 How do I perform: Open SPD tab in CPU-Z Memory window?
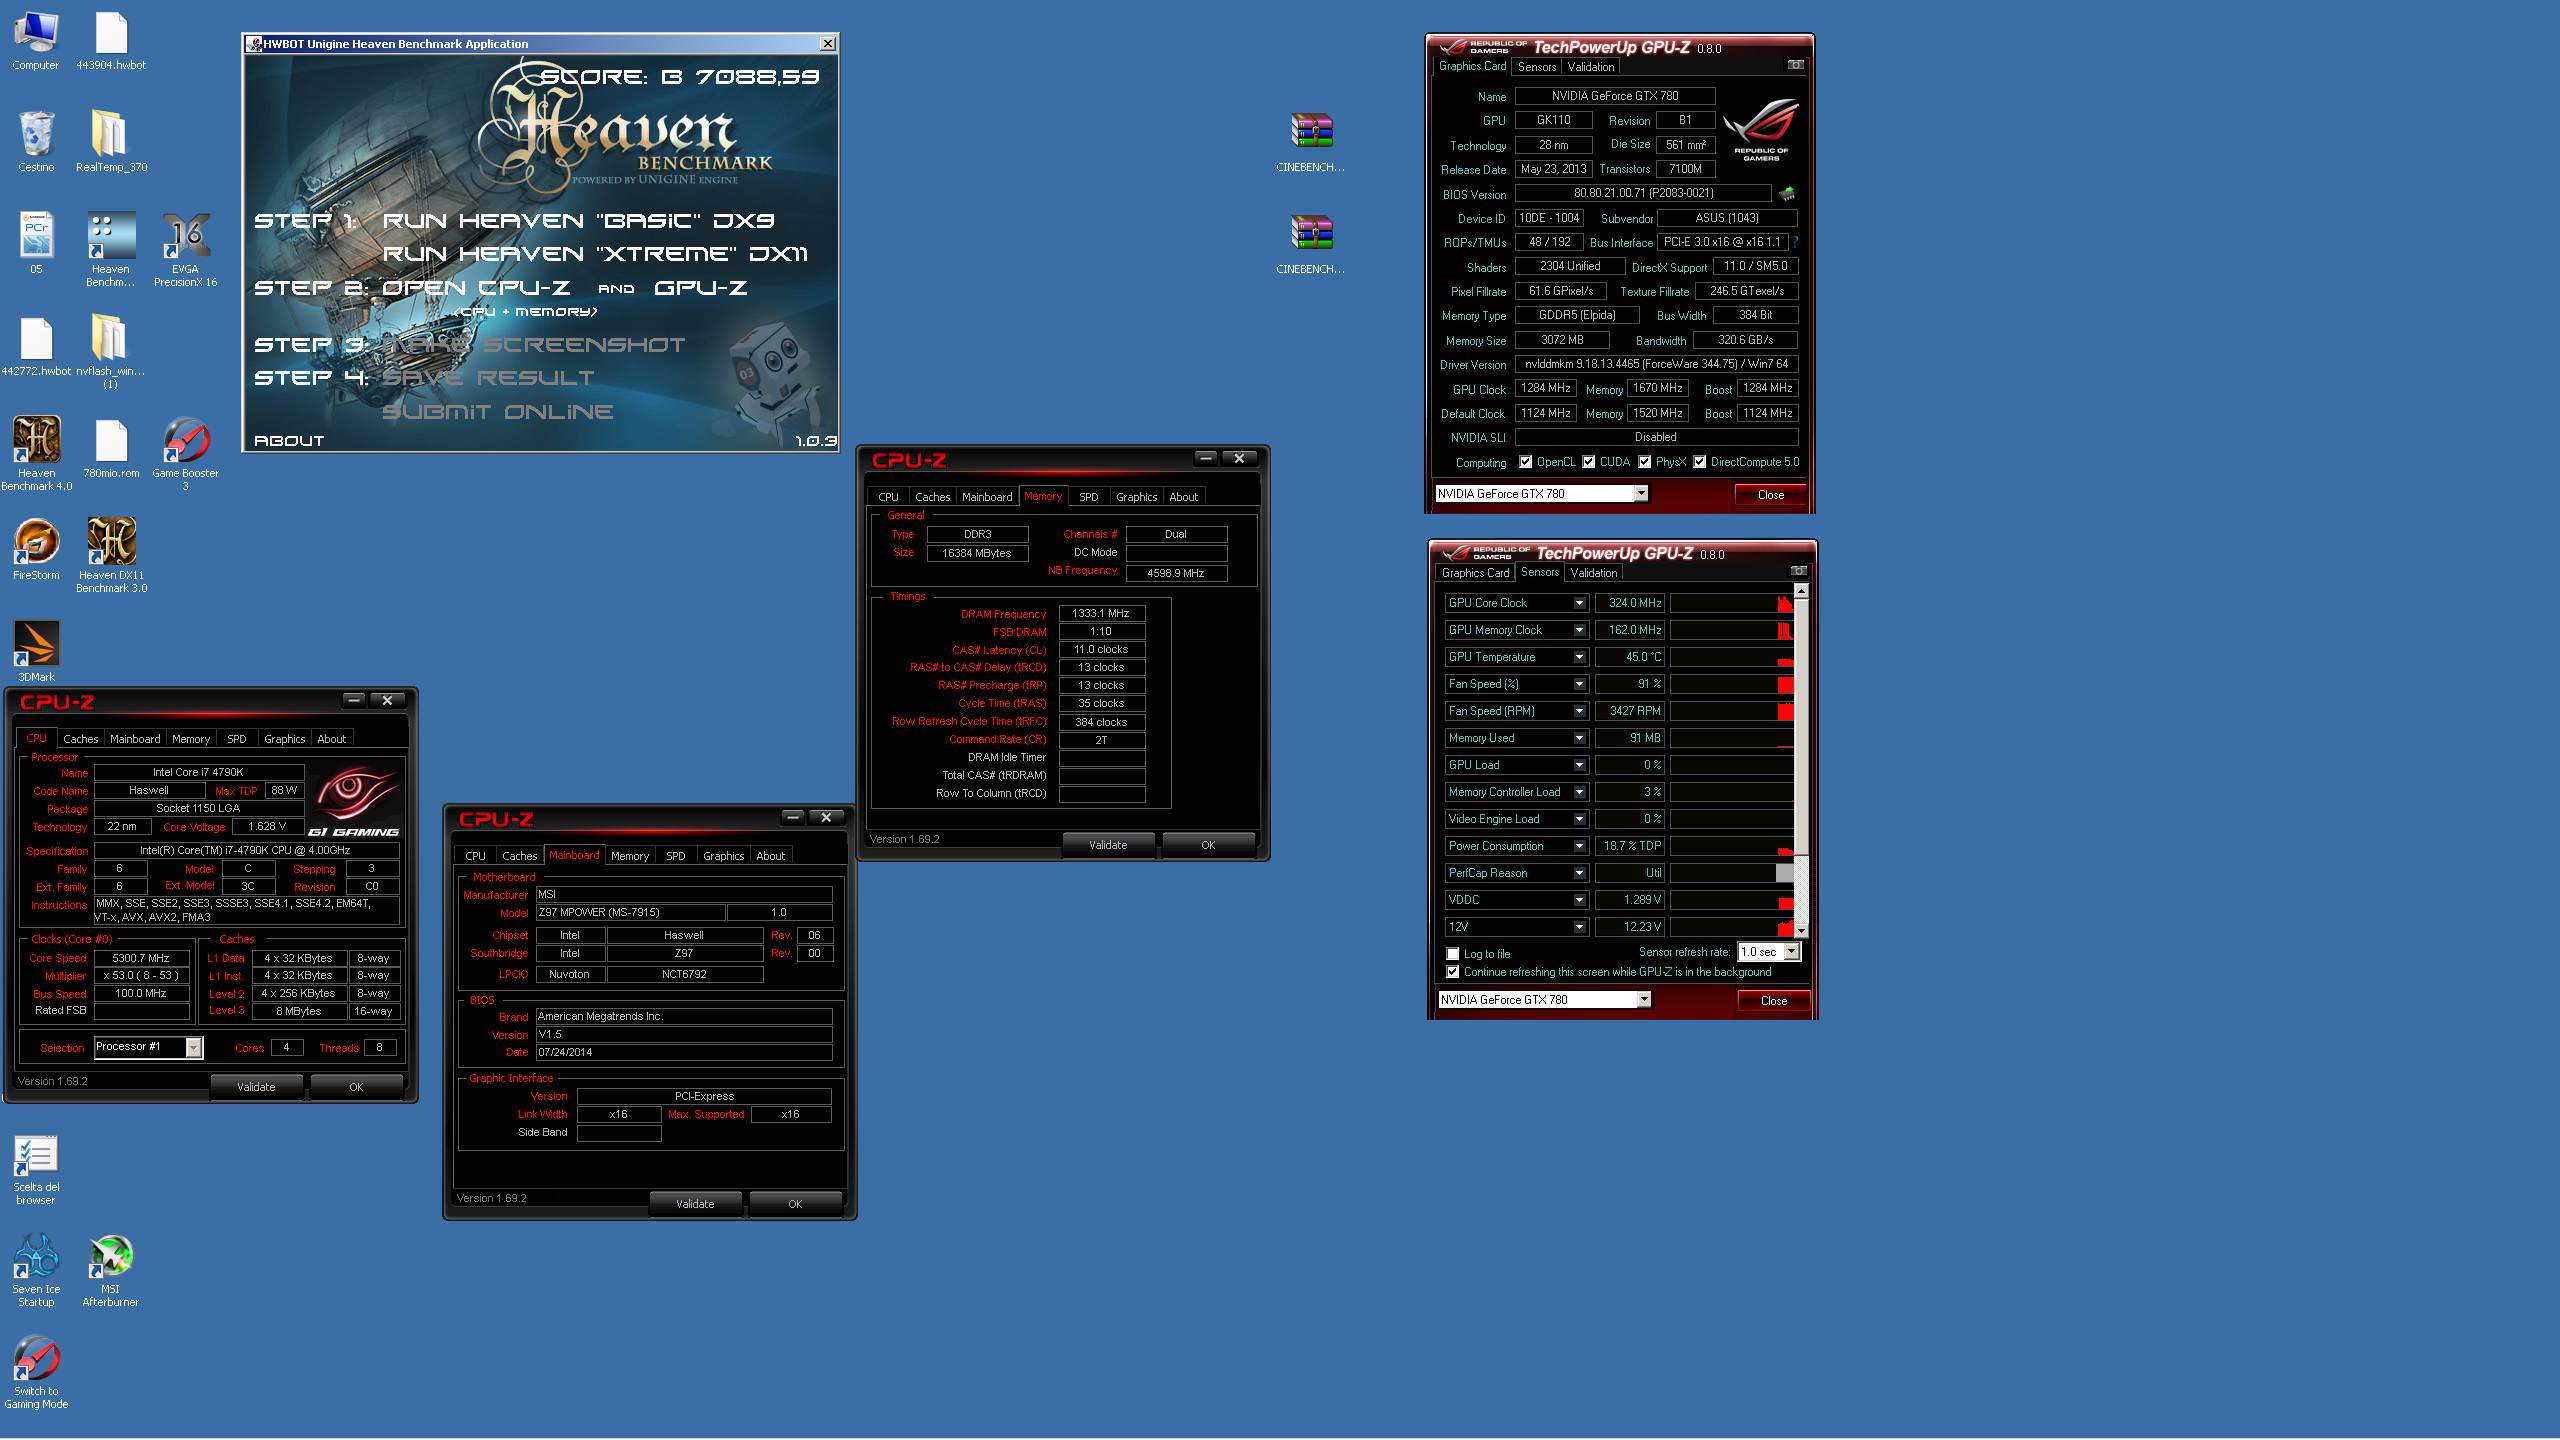[x=1088, y=497]
